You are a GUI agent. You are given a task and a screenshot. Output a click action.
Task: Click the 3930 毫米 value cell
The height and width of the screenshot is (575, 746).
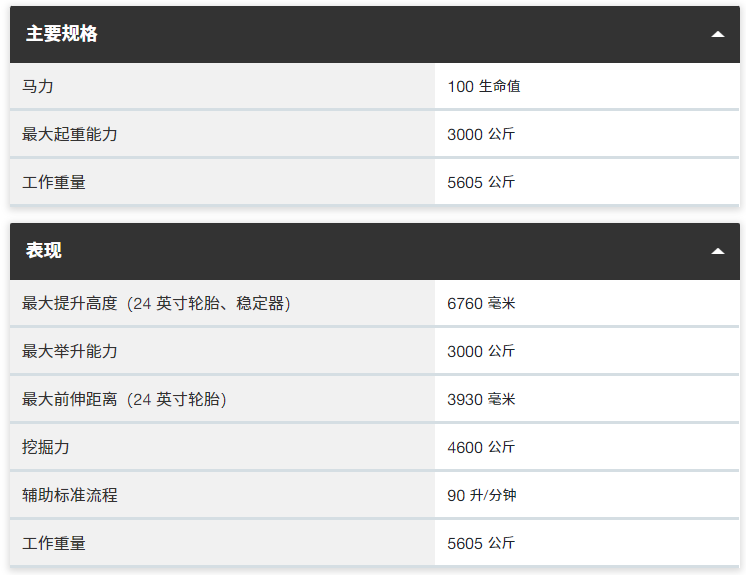click(x=481, y=399)
